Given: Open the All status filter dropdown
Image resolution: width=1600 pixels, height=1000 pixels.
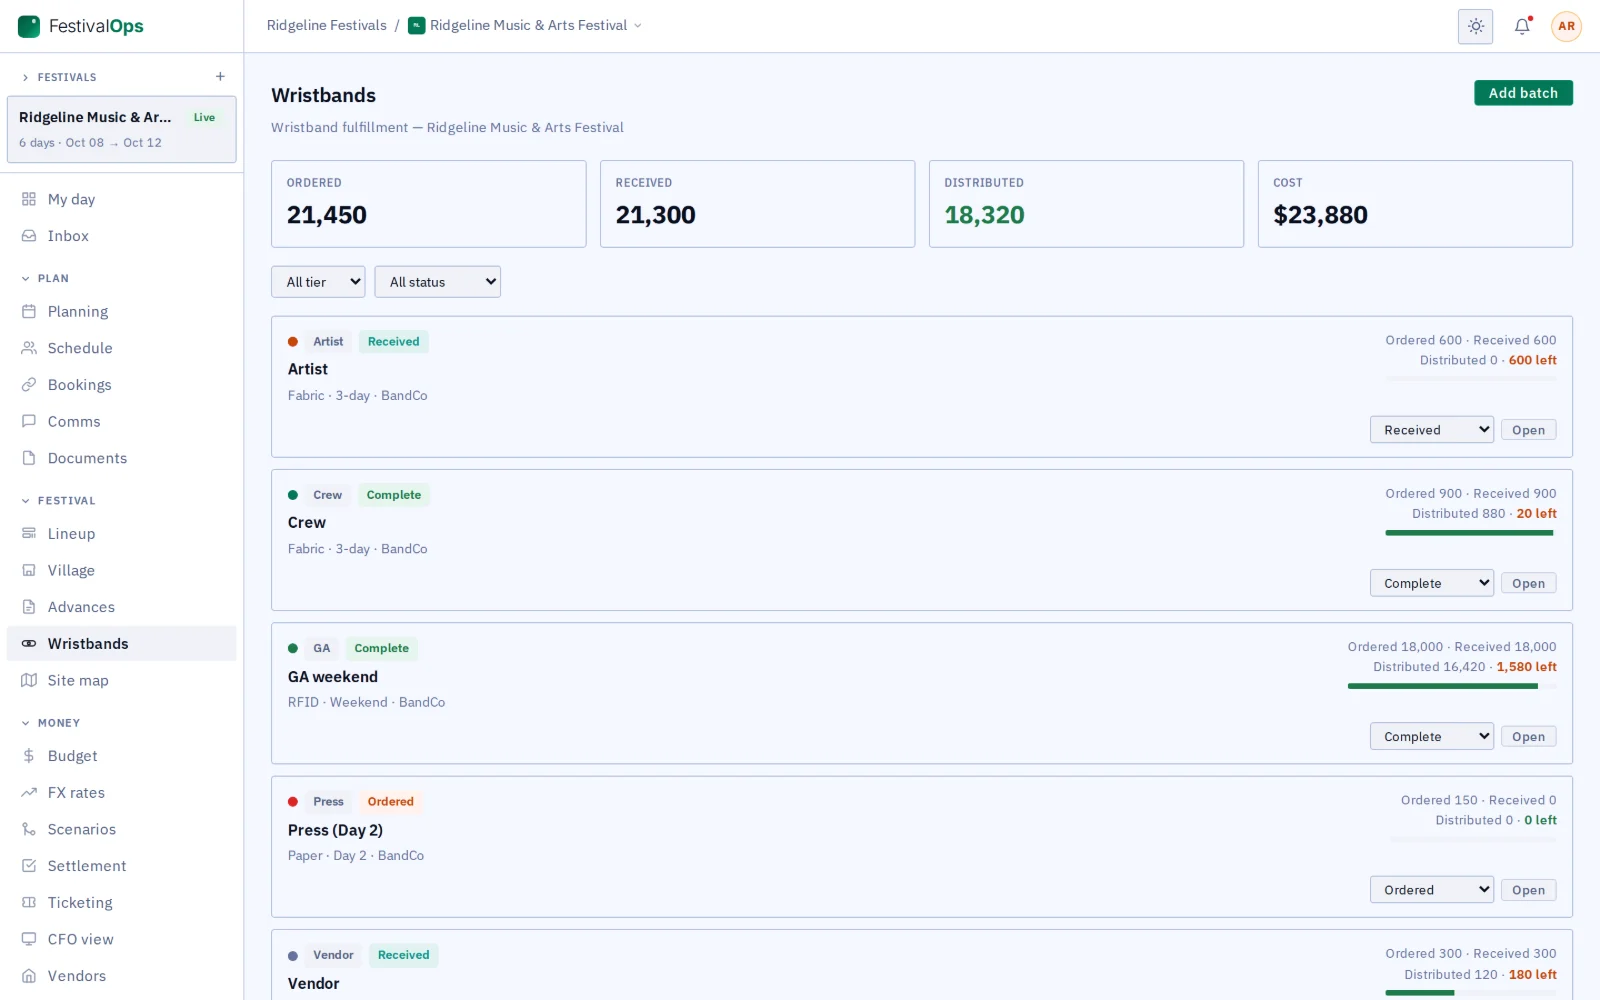Looking at the screenshot, I should [437, 282].
